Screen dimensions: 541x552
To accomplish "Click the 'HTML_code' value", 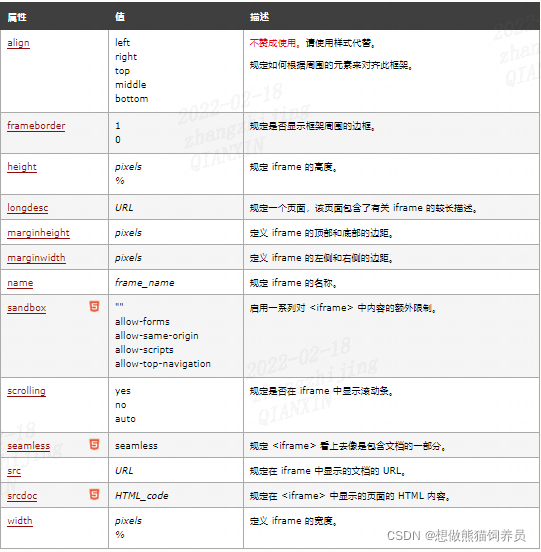I will pos(141,496).
